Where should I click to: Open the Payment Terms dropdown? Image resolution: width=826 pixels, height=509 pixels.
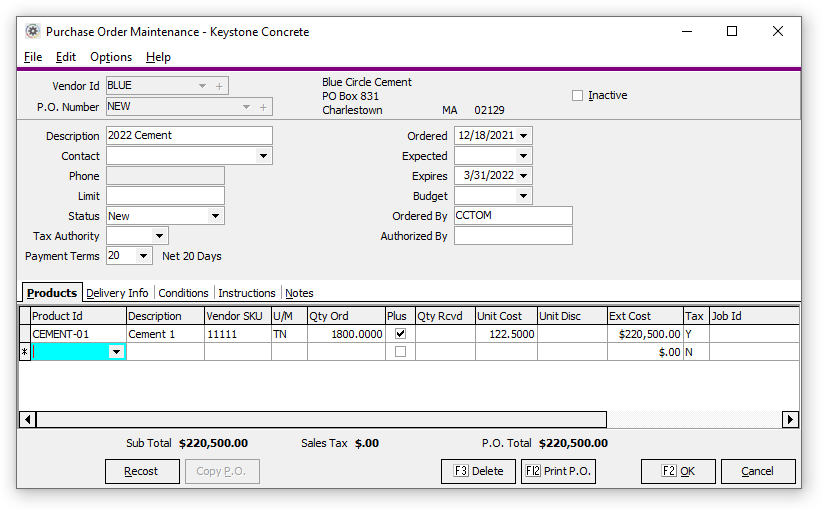tap(144, 256)
